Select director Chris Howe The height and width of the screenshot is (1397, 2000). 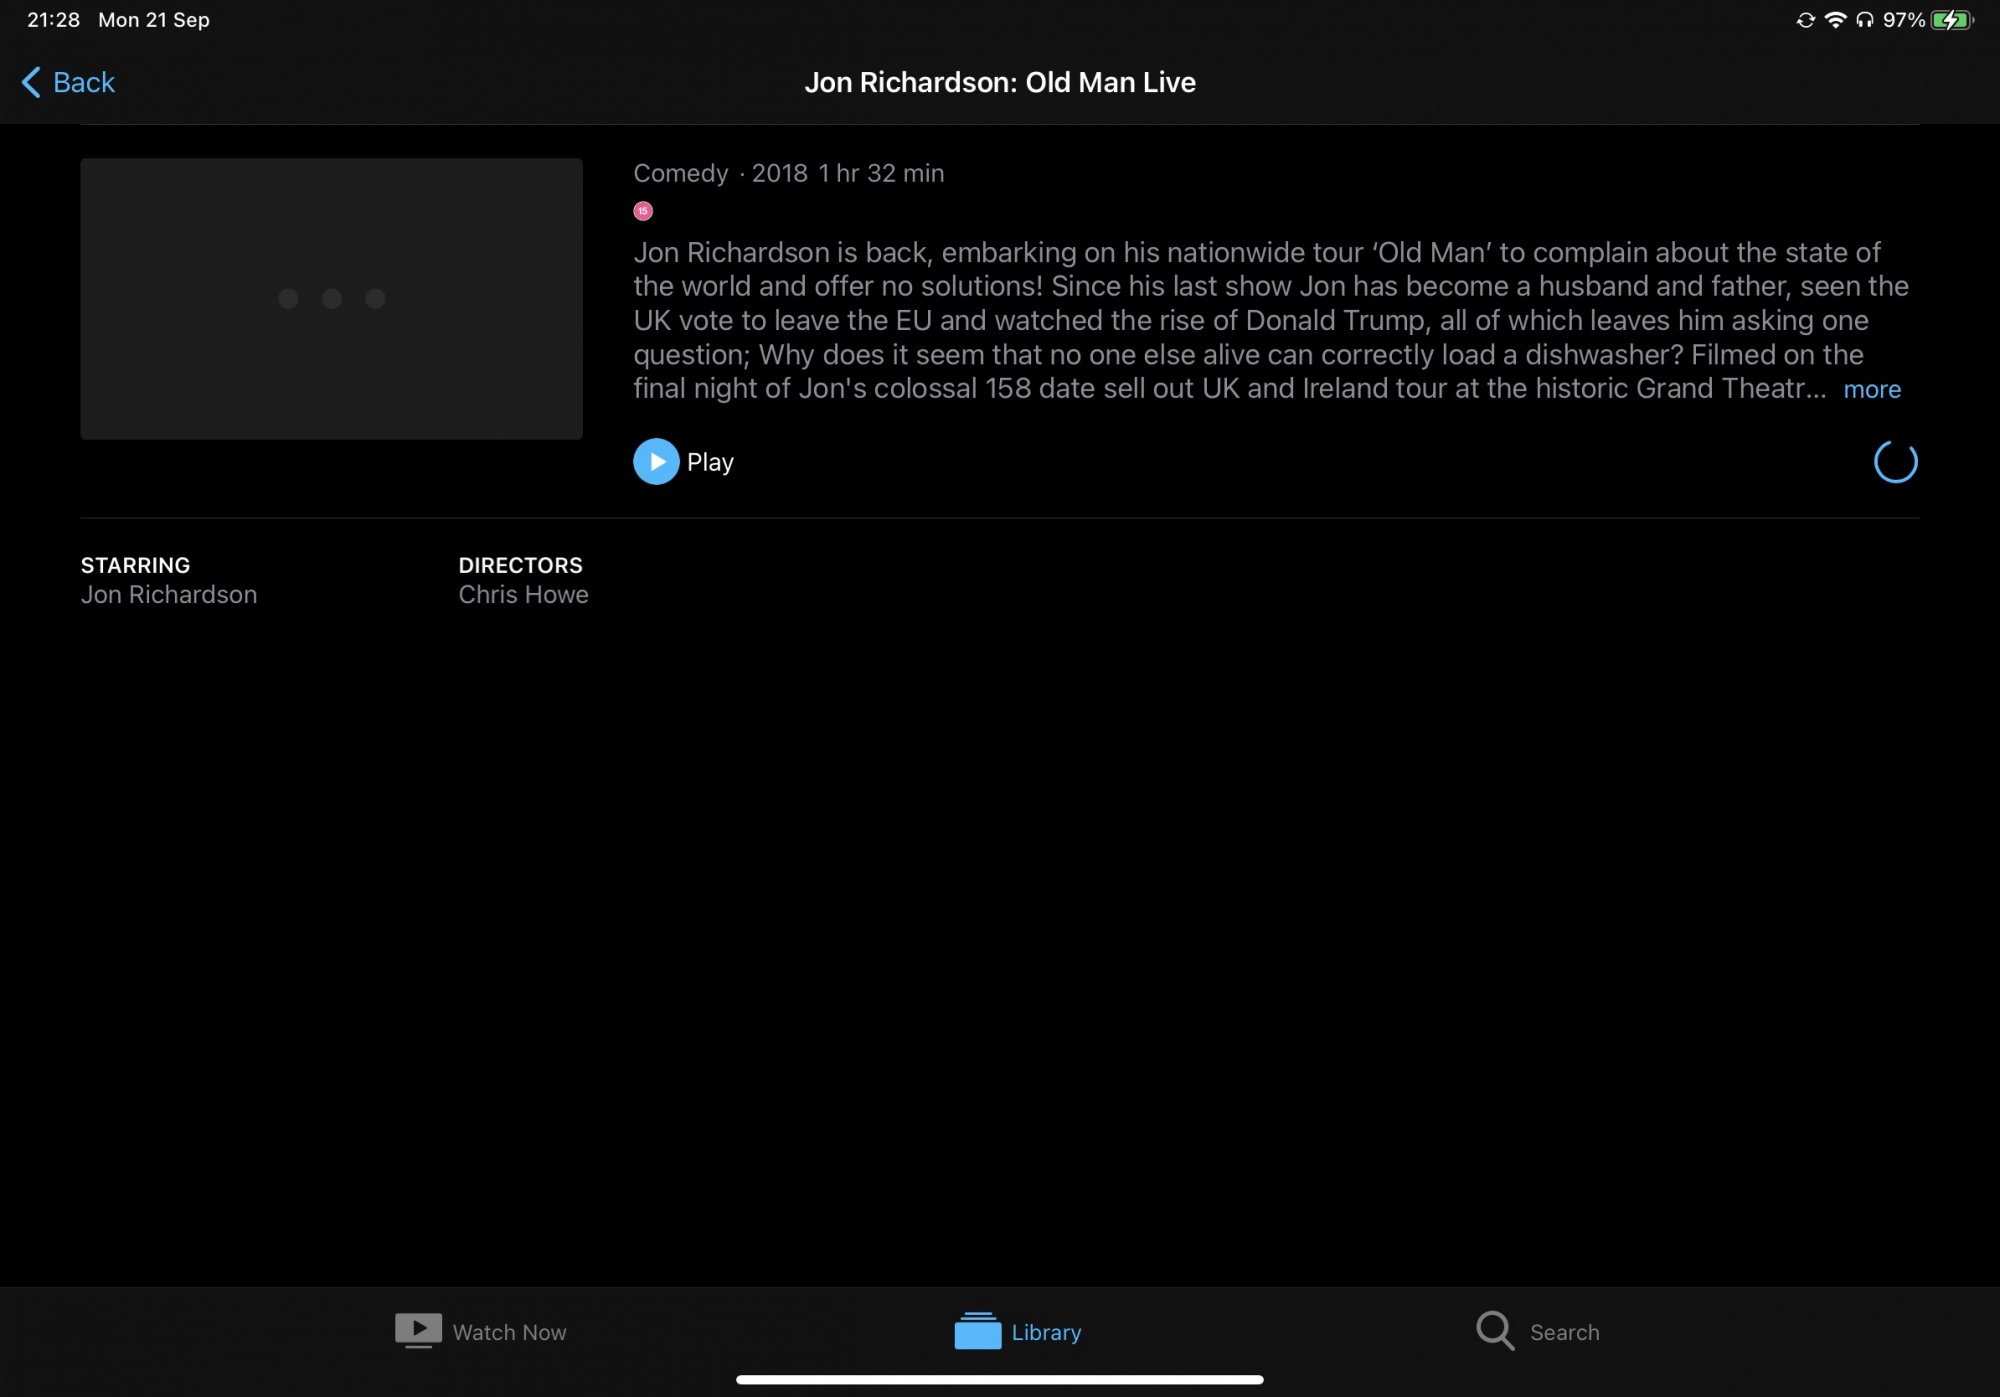[523, 595]
